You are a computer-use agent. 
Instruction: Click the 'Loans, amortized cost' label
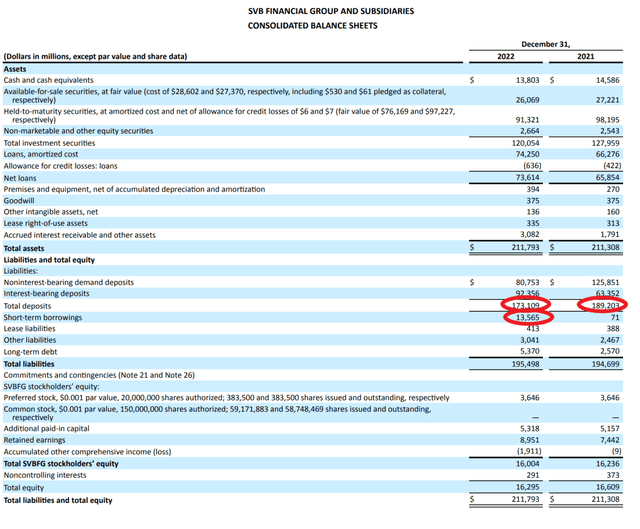click(41, 154)
